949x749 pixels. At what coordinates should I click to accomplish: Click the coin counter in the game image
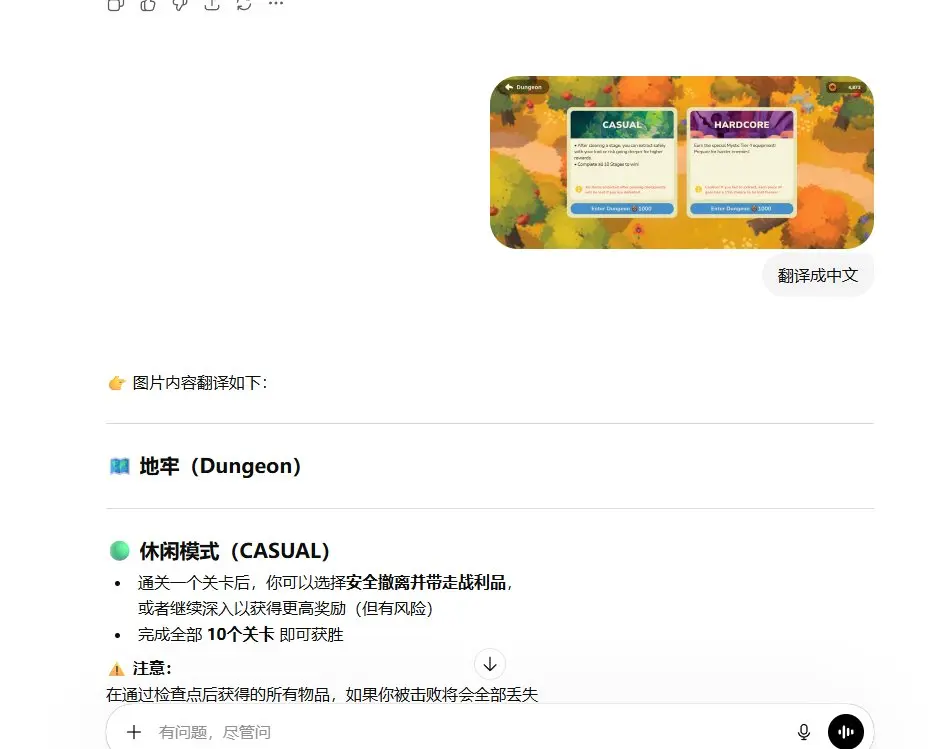846,87
